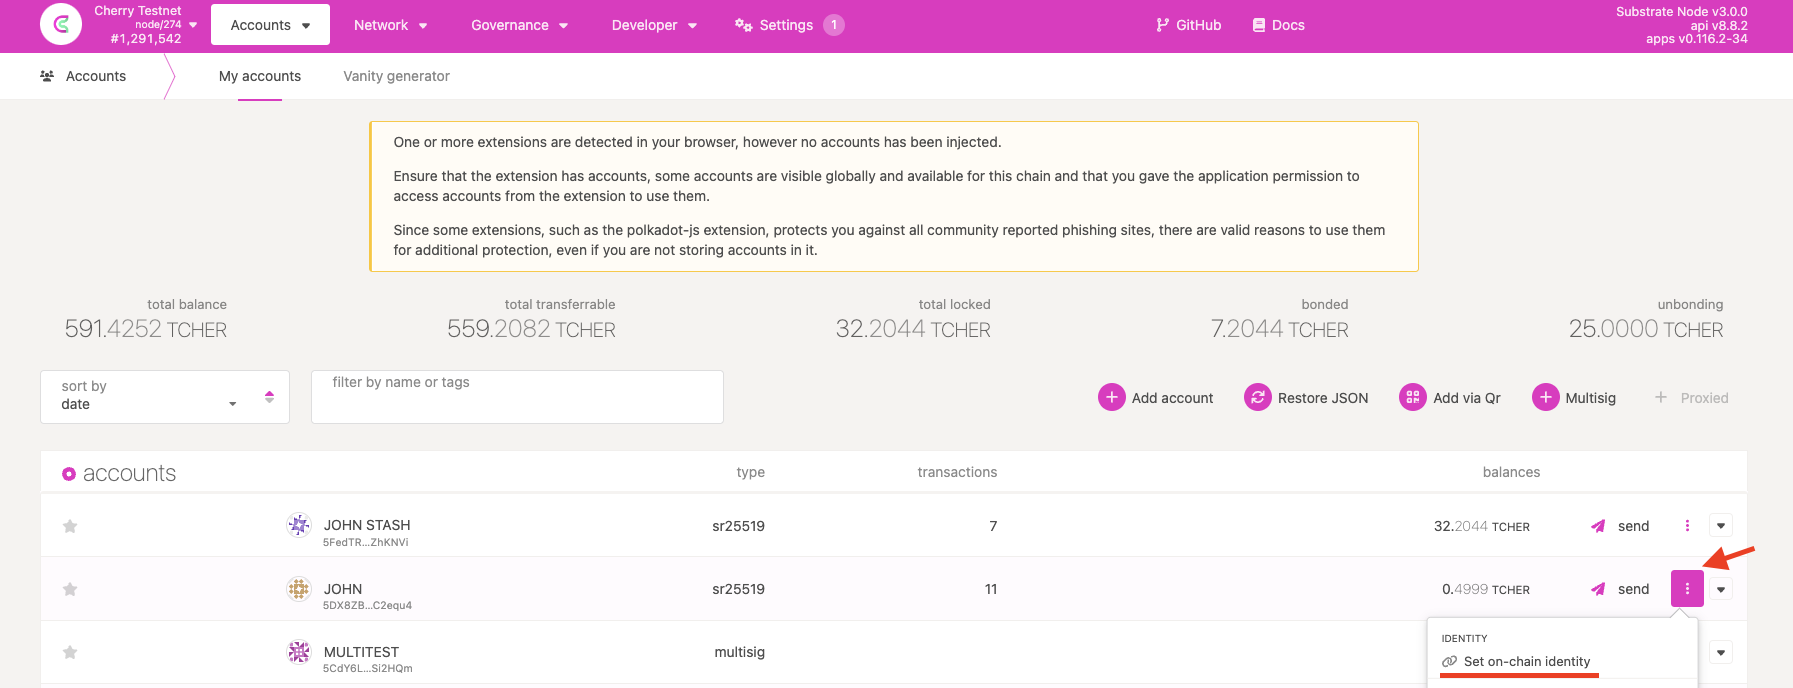Click the MULTITEST account identicon

point(298,652)
